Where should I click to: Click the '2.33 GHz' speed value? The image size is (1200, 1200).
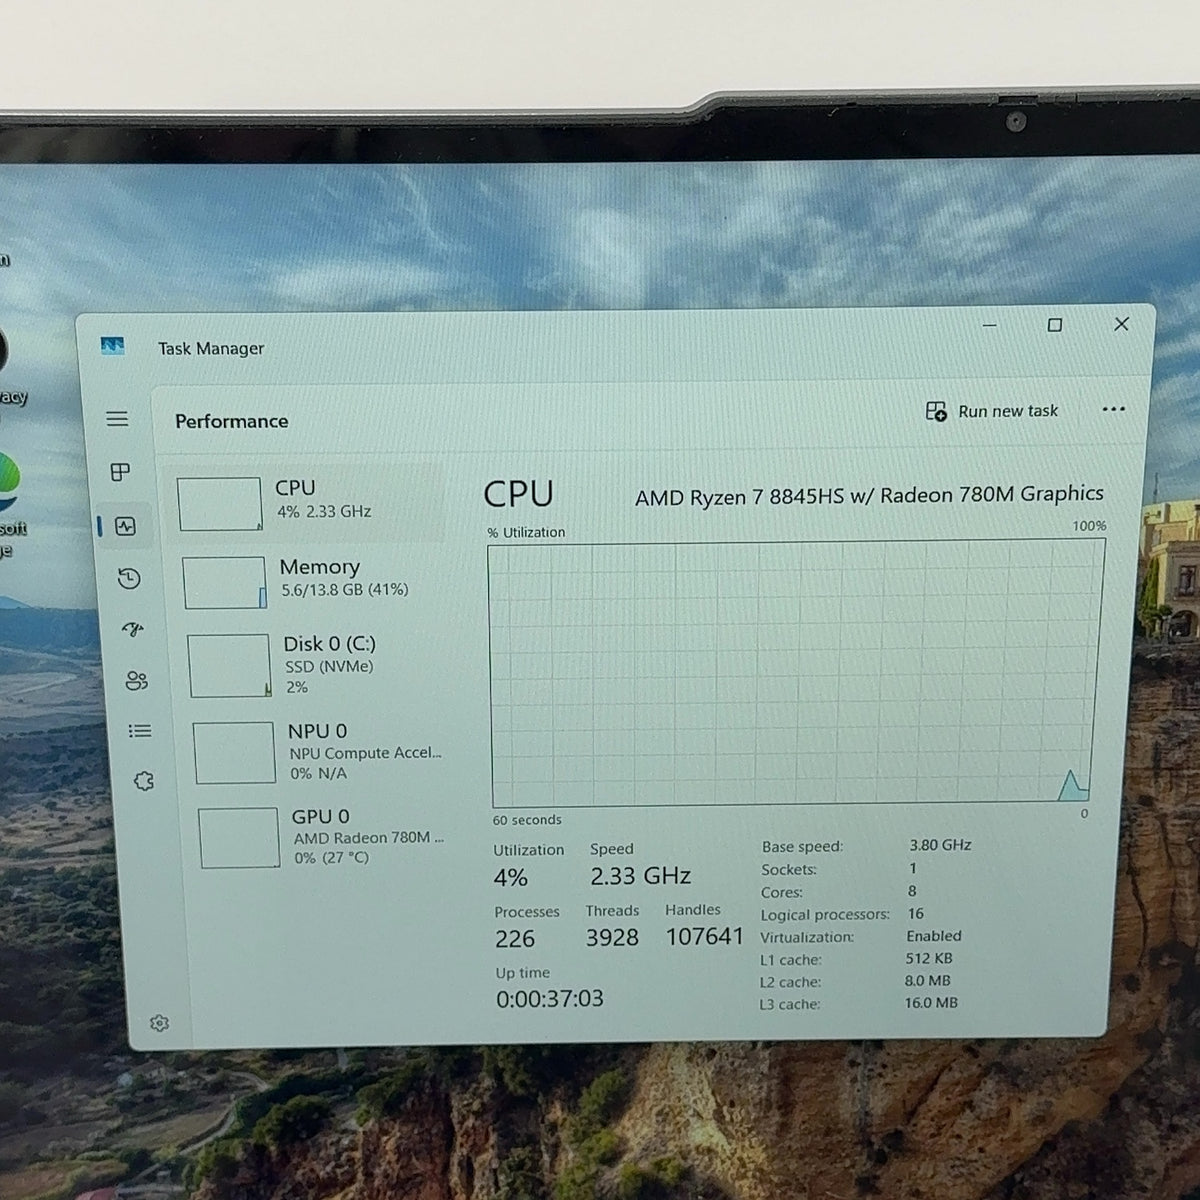(x=641, y=876)
